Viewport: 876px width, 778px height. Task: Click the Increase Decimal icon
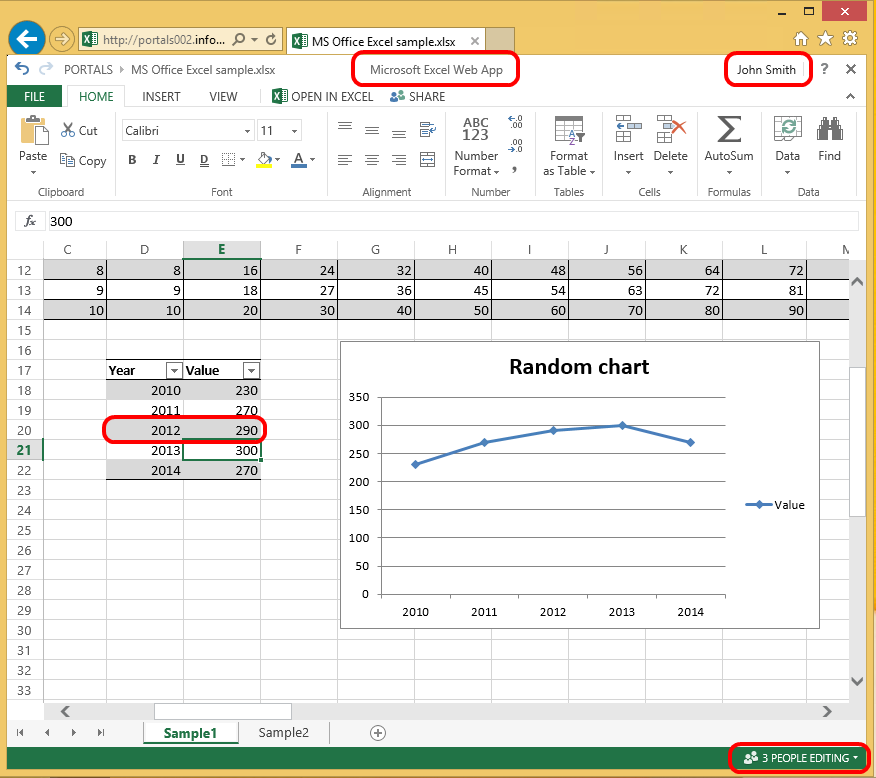[515, 122]
